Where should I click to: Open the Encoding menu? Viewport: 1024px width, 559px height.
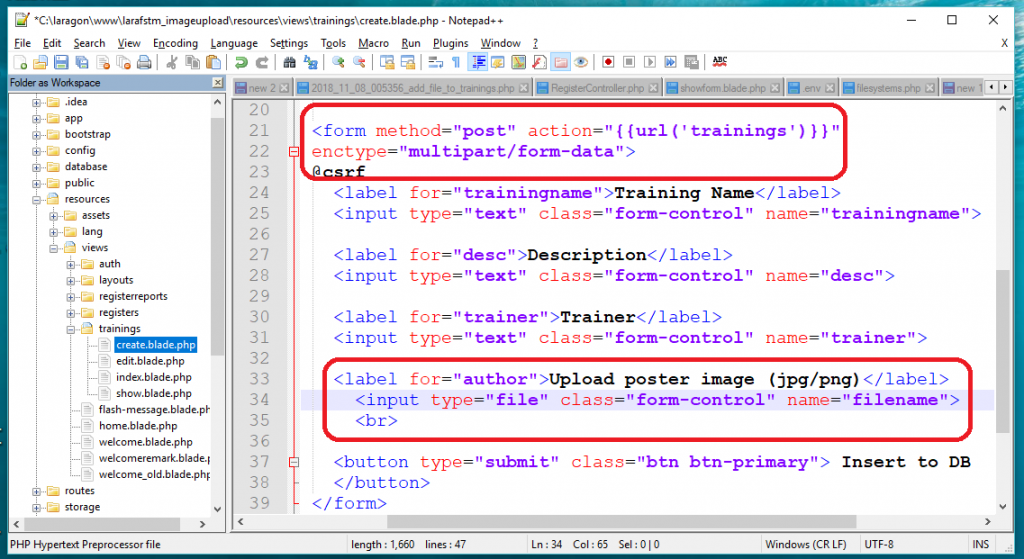[x=175, y=43]
